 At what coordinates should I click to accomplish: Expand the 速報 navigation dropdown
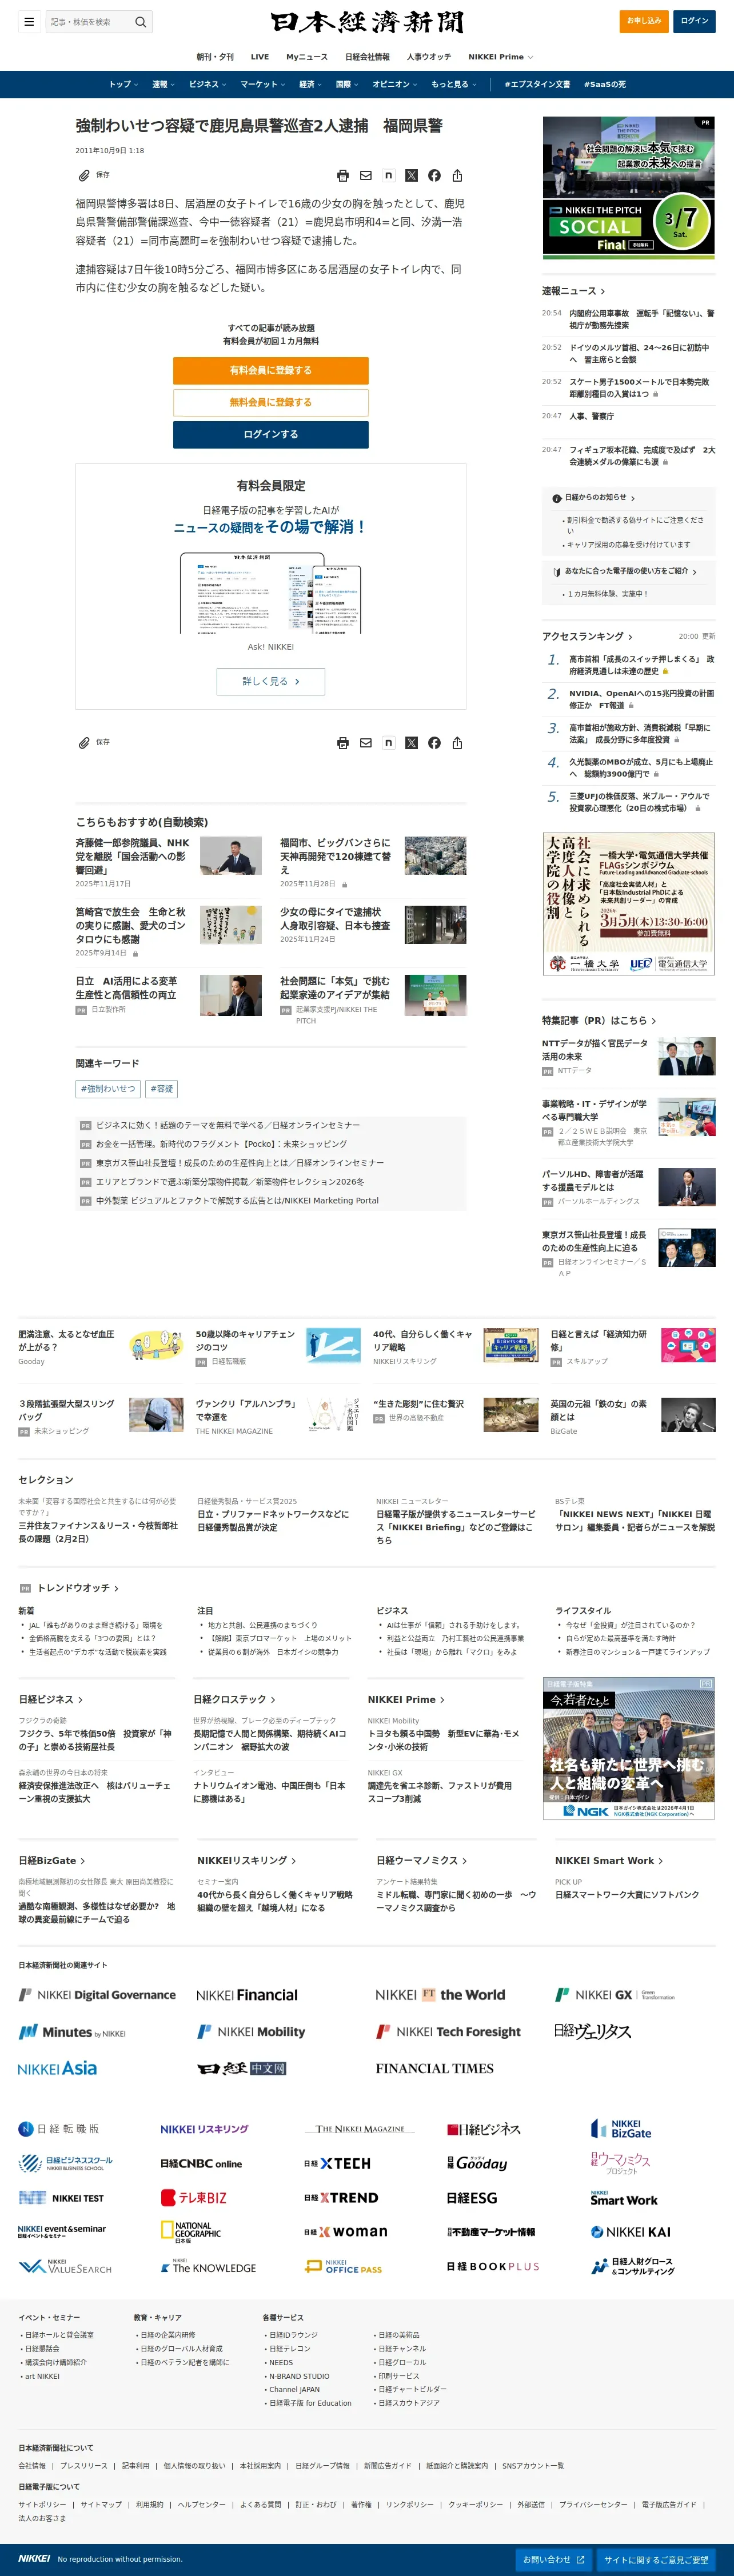(163, 84)
